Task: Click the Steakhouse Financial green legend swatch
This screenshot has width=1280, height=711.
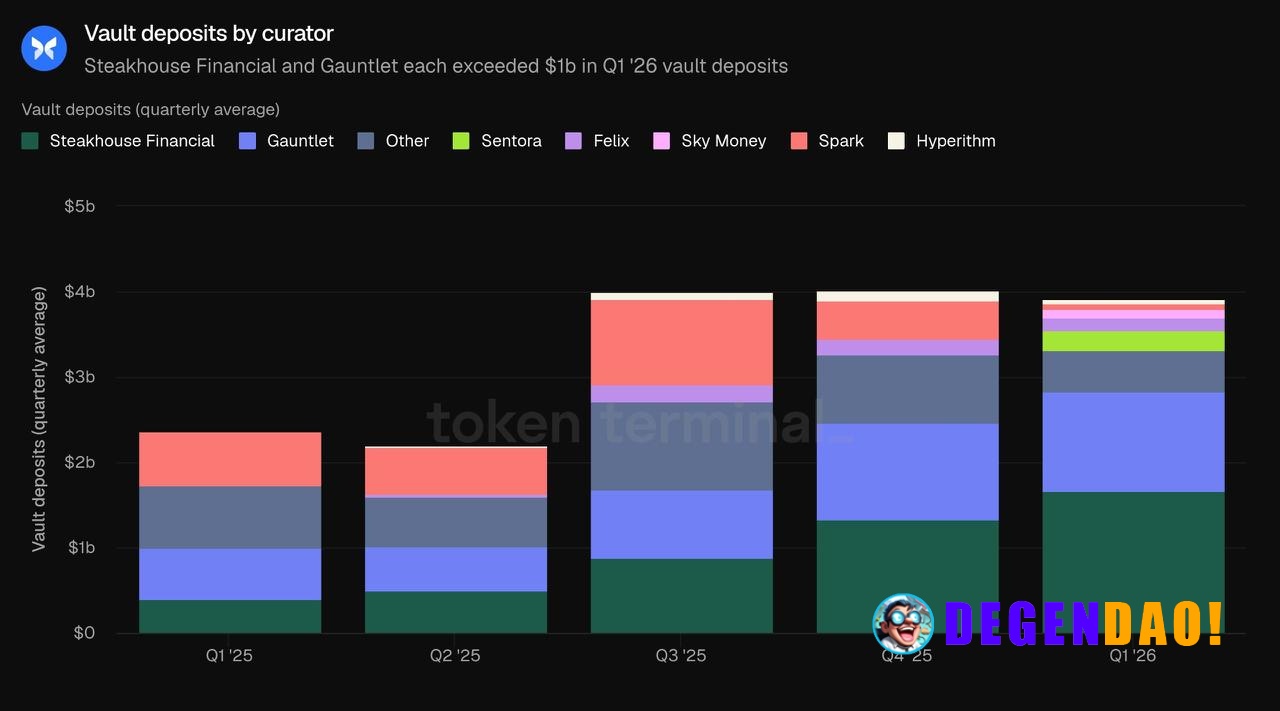Action: click(30, 141)
